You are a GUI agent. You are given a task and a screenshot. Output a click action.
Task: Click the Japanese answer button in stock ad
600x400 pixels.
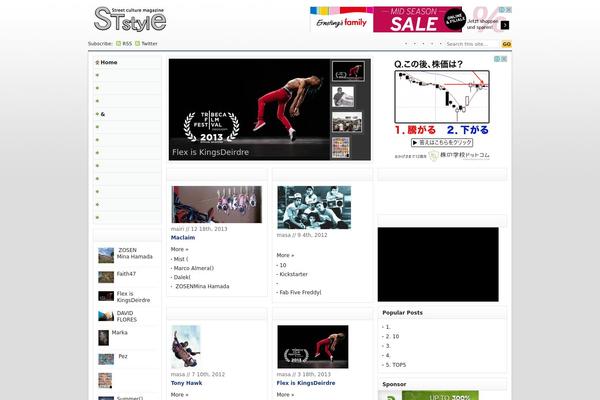[442, 142]
